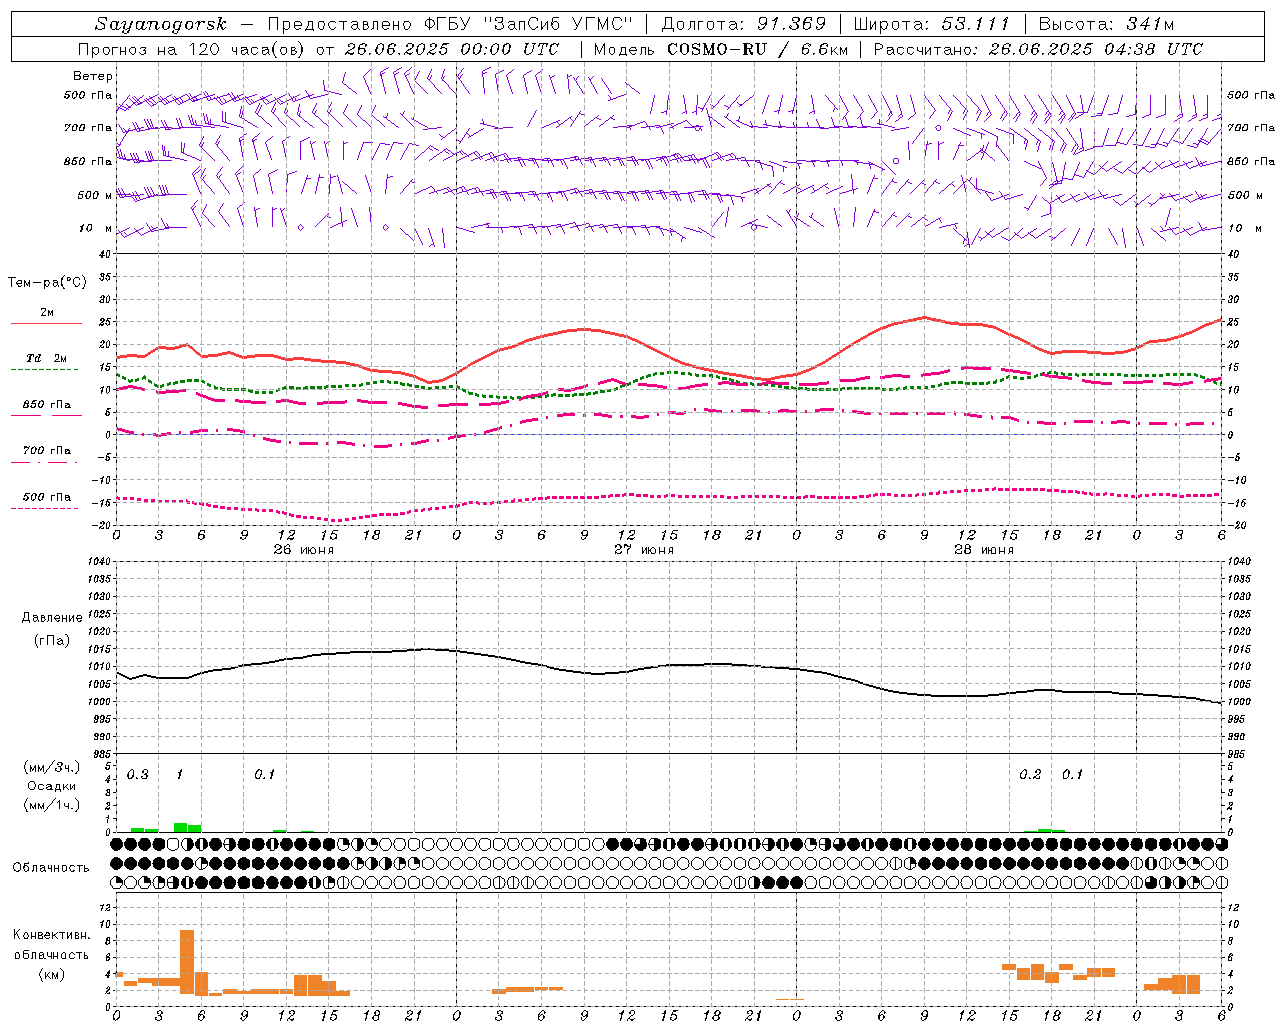Image resolution: width=1280 pixels, height=1024 pixels.
Task: Select the 'Тем-ра(°C)' temperature panel label
Action: coord(47,283)
